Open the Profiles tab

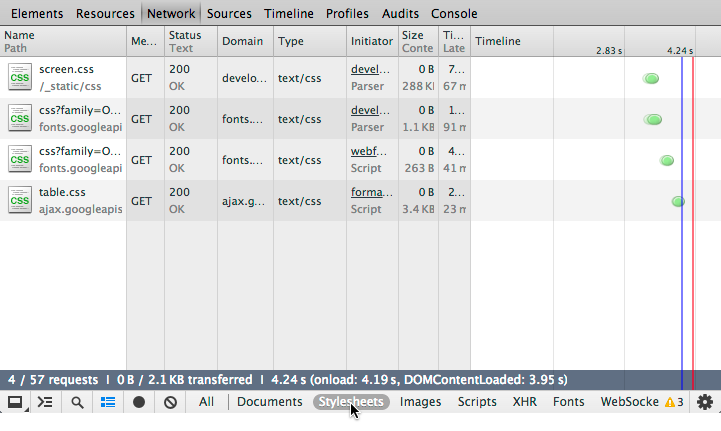pos(347,14)
